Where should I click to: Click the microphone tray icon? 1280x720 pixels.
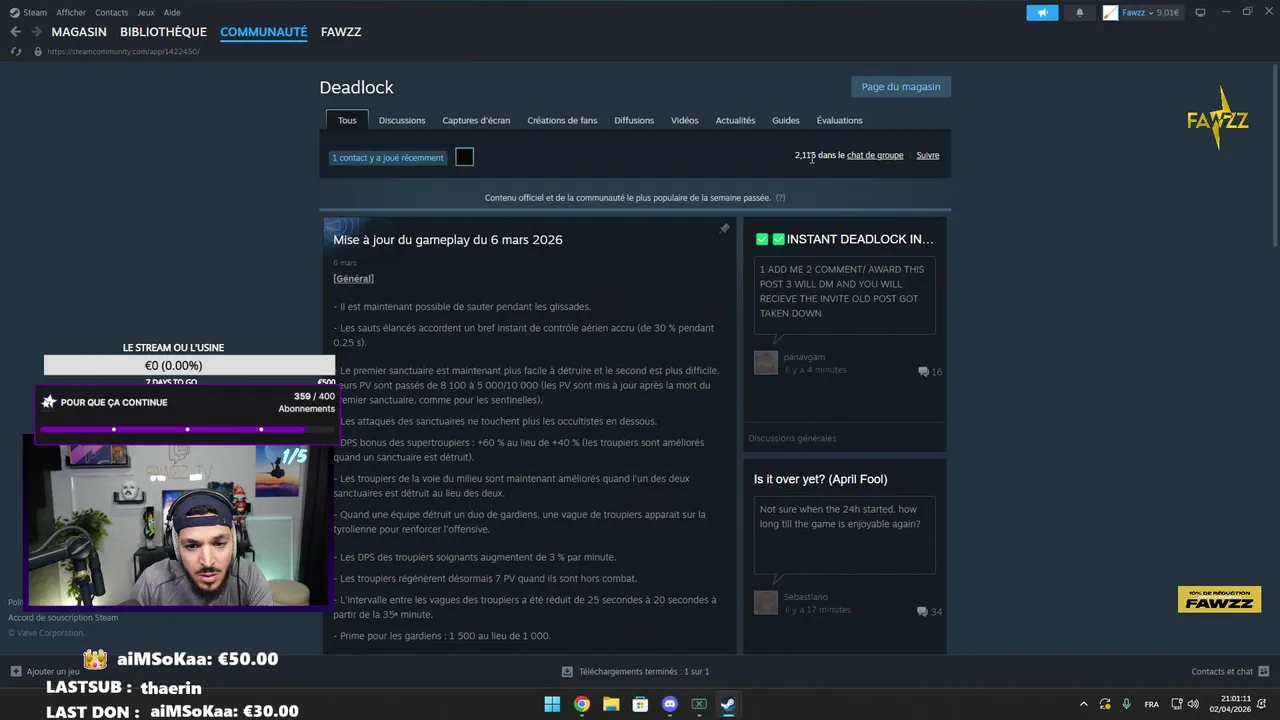tap(1127, 704)
